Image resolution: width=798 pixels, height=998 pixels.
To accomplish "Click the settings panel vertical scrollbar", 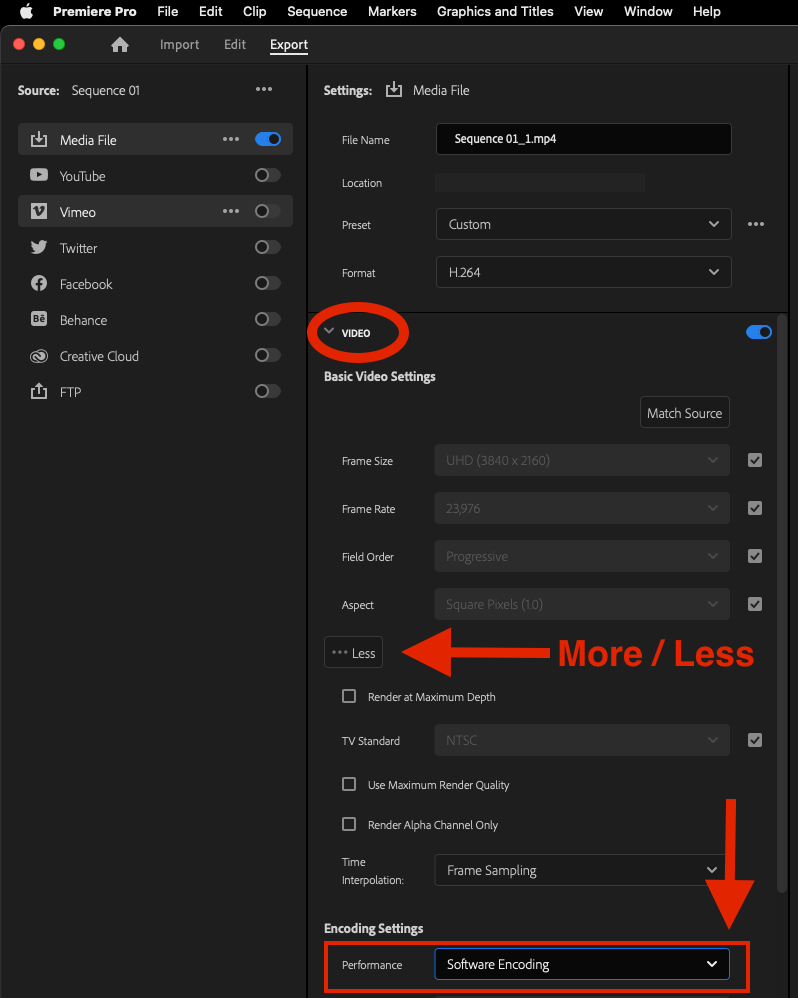I will tap(783, 605).
